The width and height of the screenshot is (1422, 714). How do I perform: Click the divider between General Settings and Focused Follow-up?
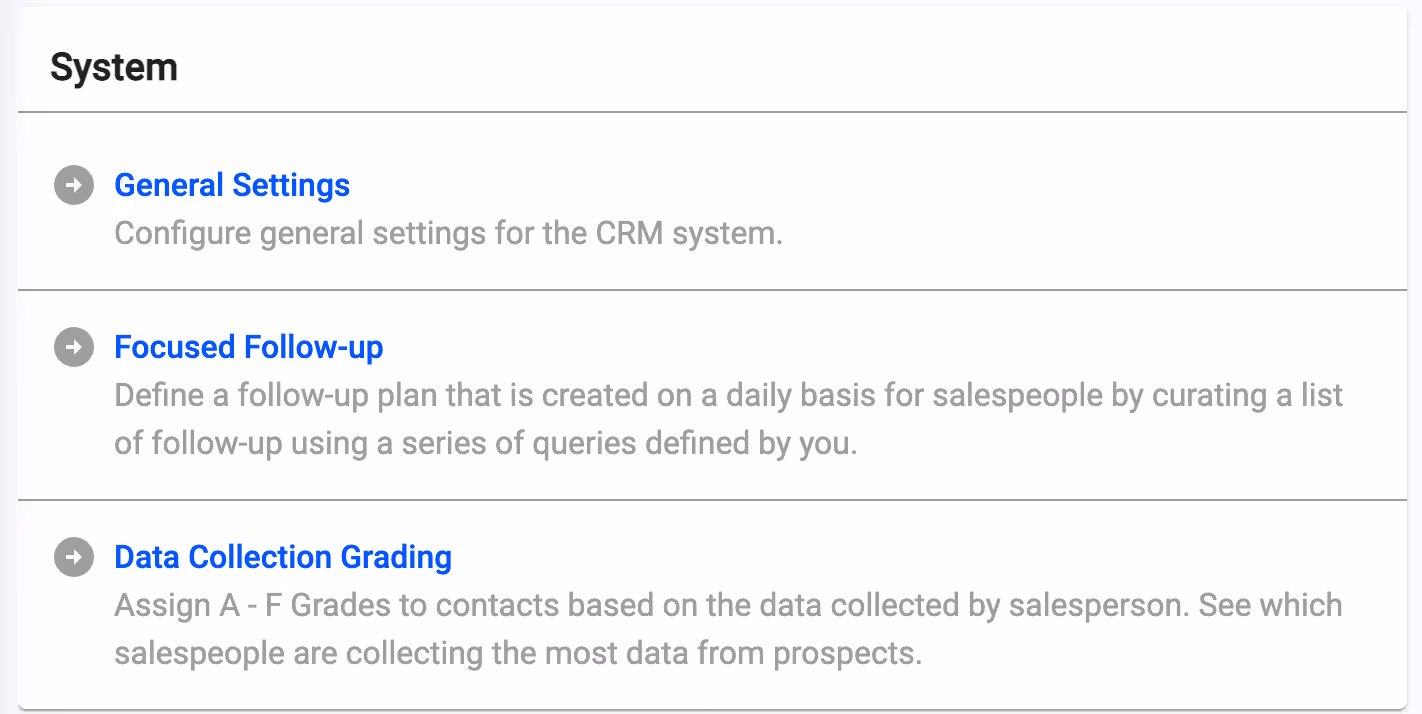[x=712, y=290]
